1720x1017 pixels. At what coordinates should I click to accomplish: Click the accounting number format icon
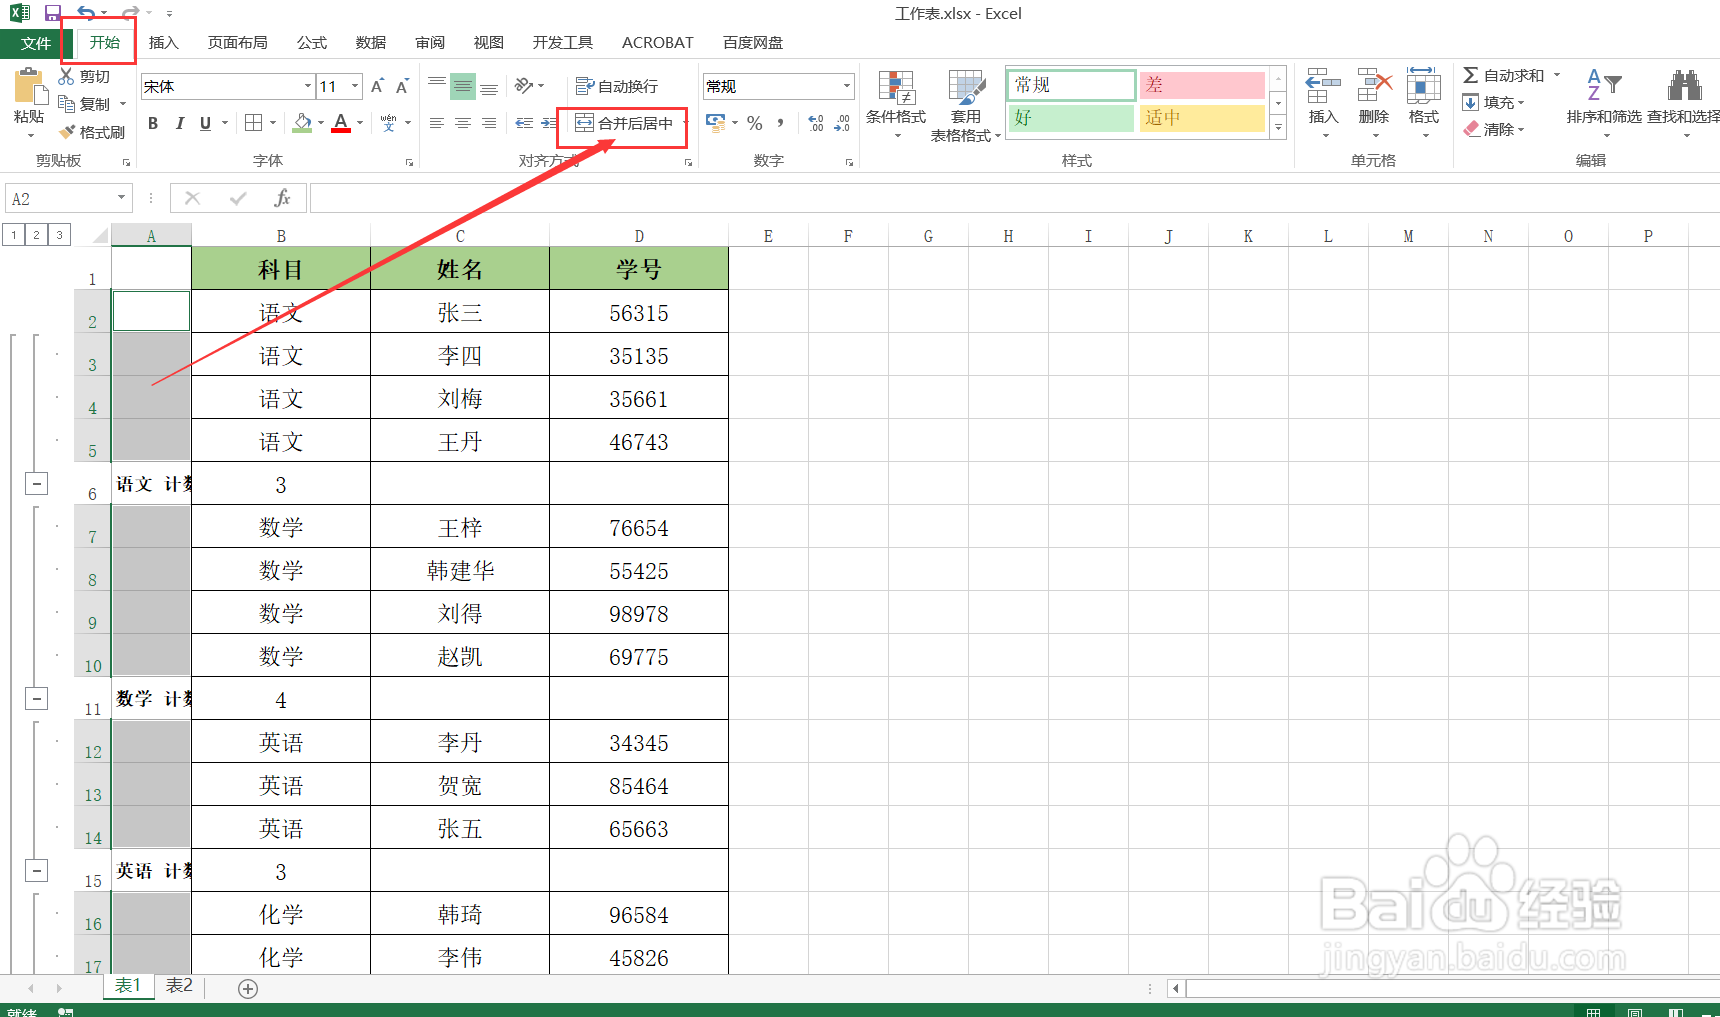click(716, 123)
